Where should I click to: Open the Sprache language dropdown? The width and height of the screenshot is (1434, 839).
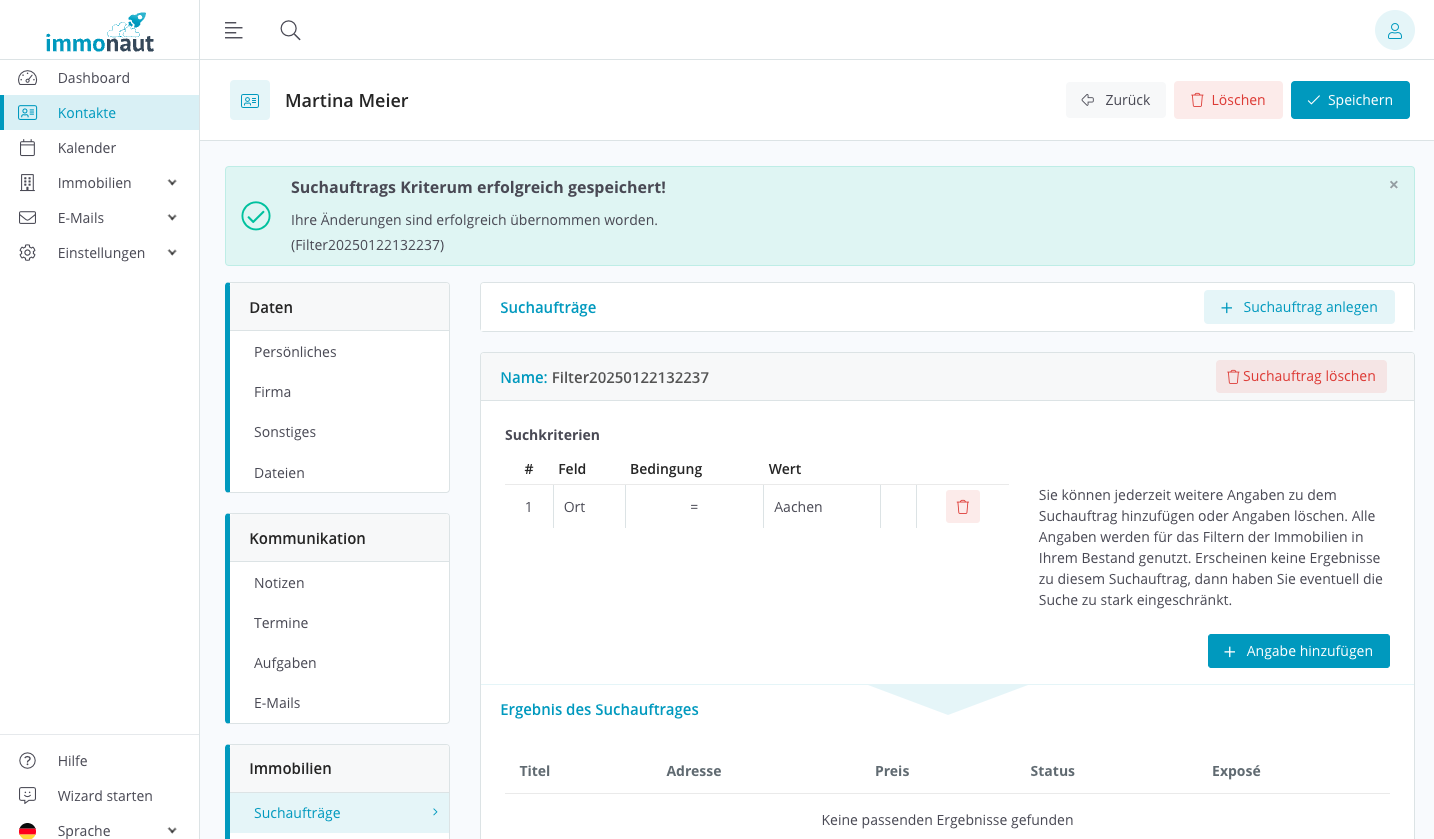tap(98, 830)
